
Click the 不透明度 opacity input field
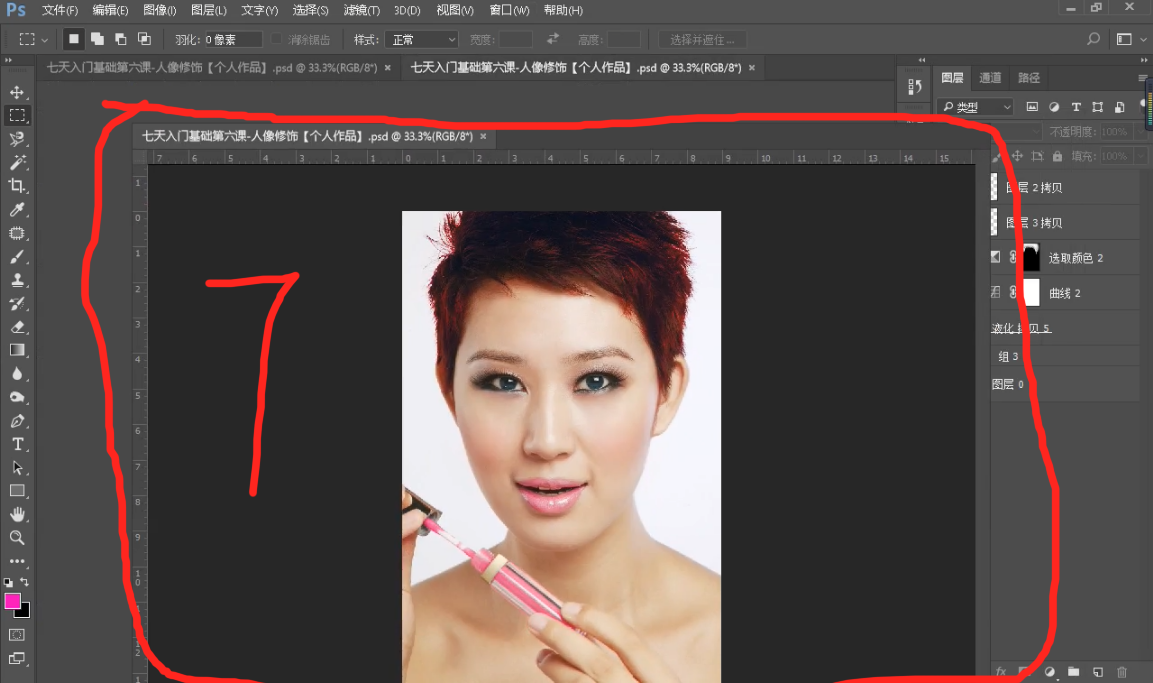click(1113, 131)
